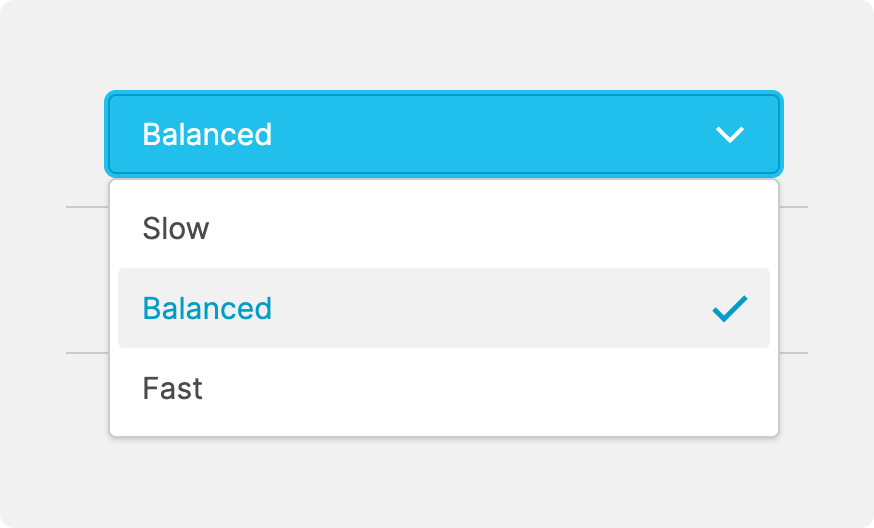
Task: Set speed to Fast in list
Action: (443, 388)
